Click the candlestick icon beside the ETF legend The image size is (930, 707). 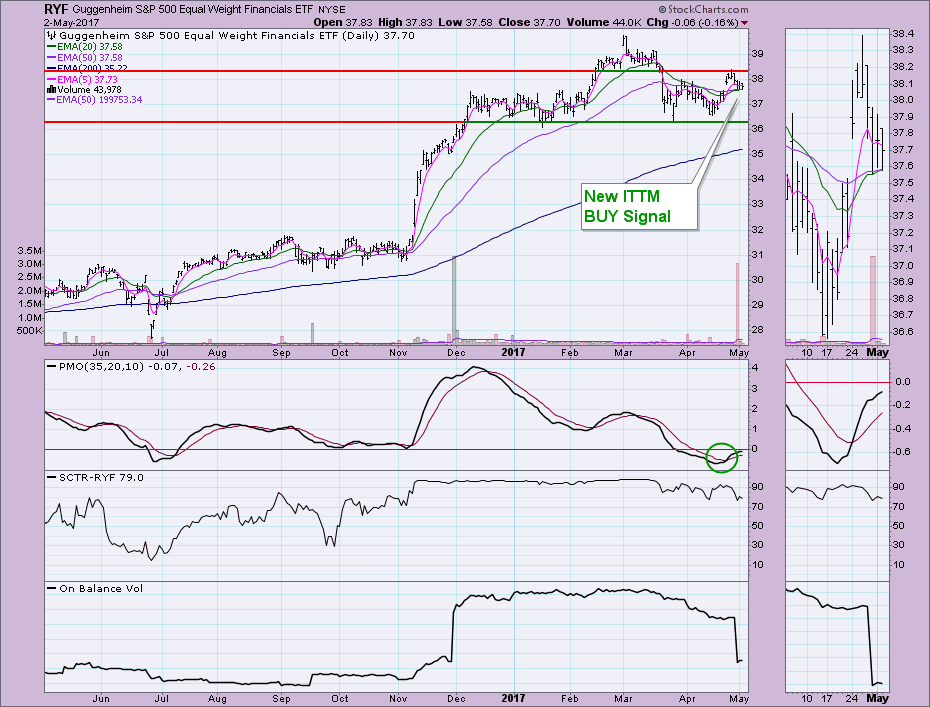pos(50,36)
